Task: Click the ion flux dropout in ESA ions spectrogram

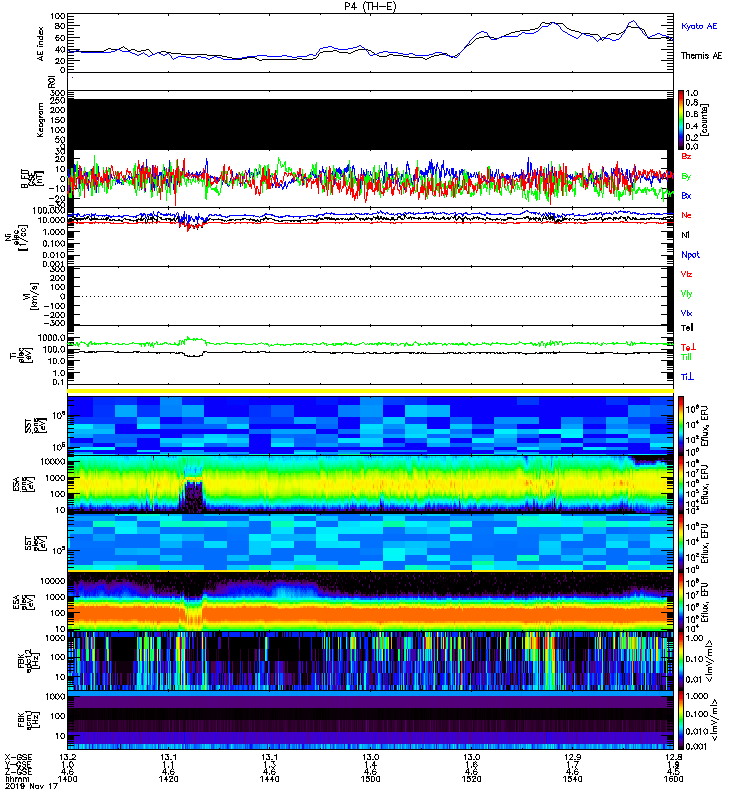Action: click(x=193, y=495)
